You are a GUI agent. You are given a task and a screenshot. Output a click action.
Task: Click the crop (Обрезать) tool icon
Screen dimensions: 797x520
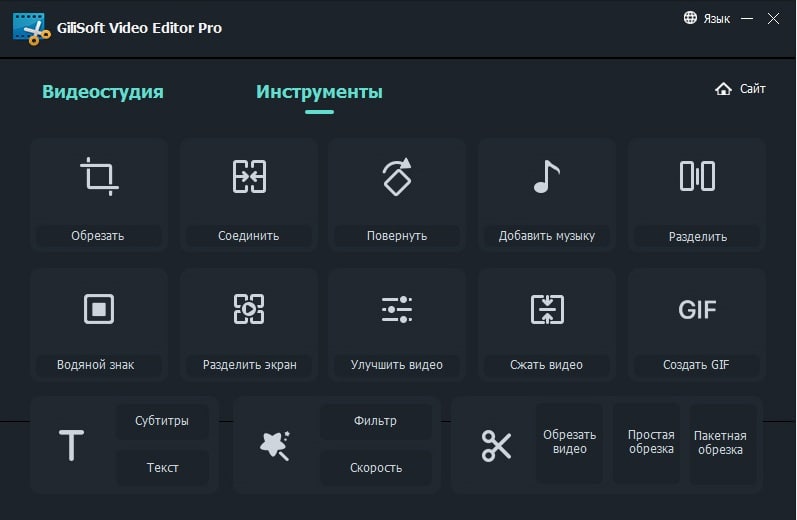(x=99, y=176)
